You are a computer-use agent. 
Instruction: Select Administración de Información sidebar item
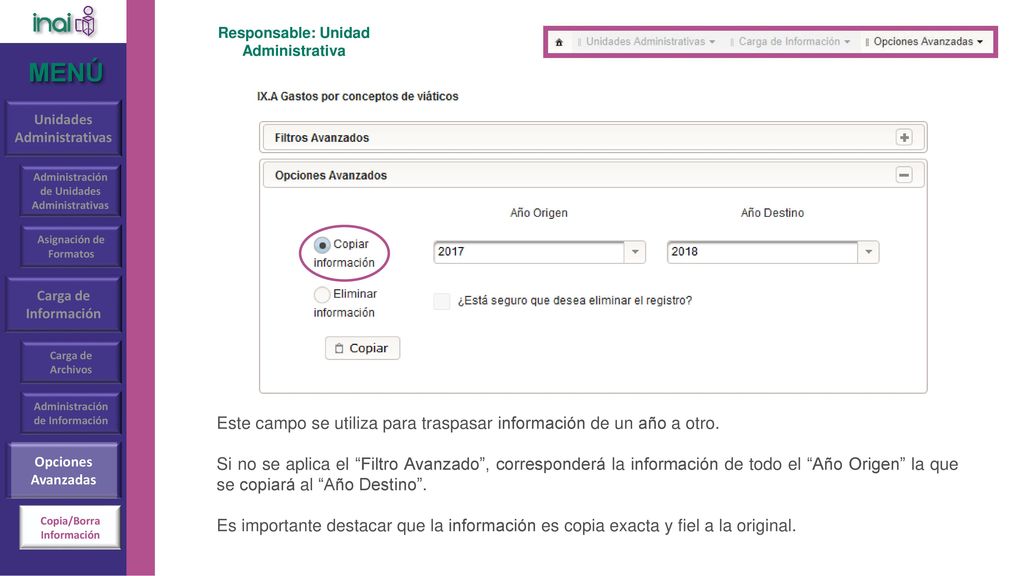tap(71, 413)
